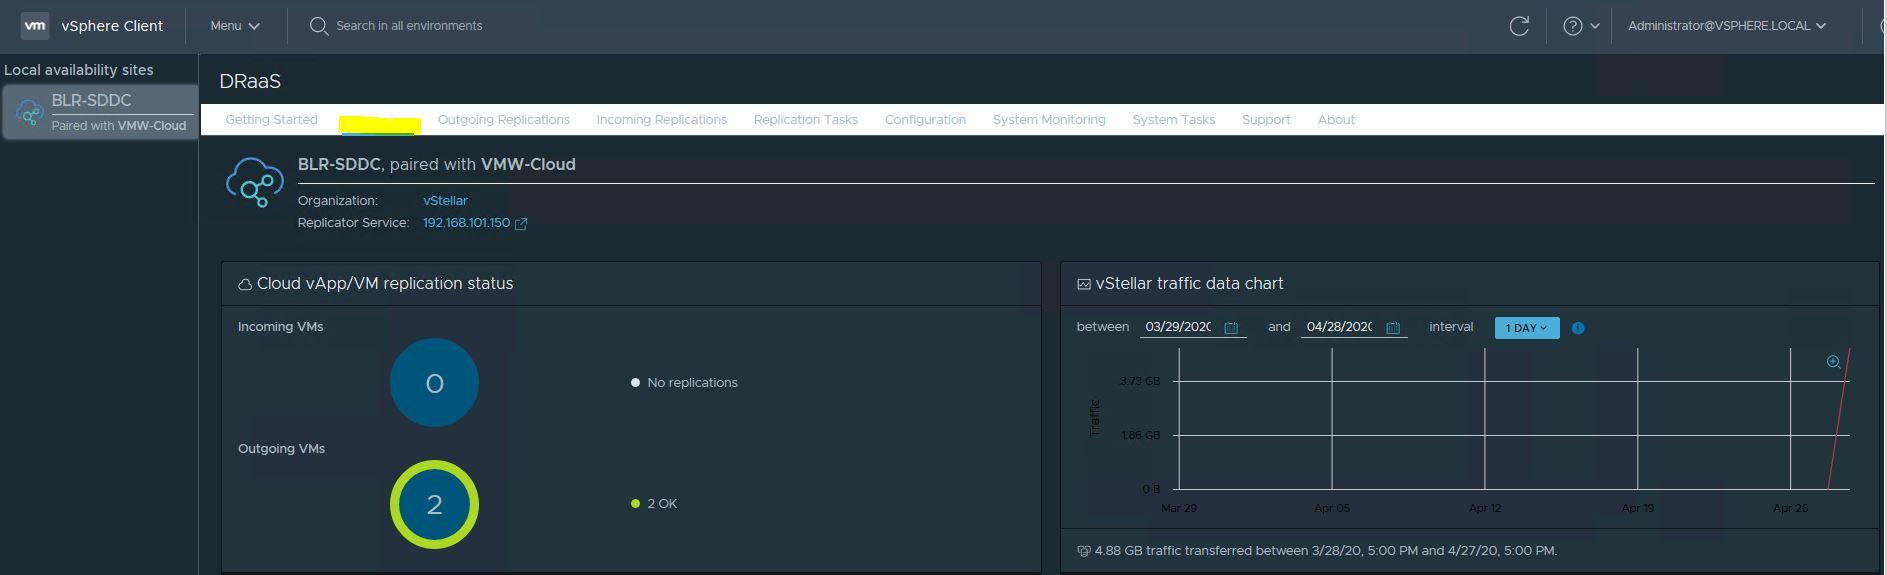
Task: Click the Incoming VMs circle showing 0
Action: pos(434,383)
